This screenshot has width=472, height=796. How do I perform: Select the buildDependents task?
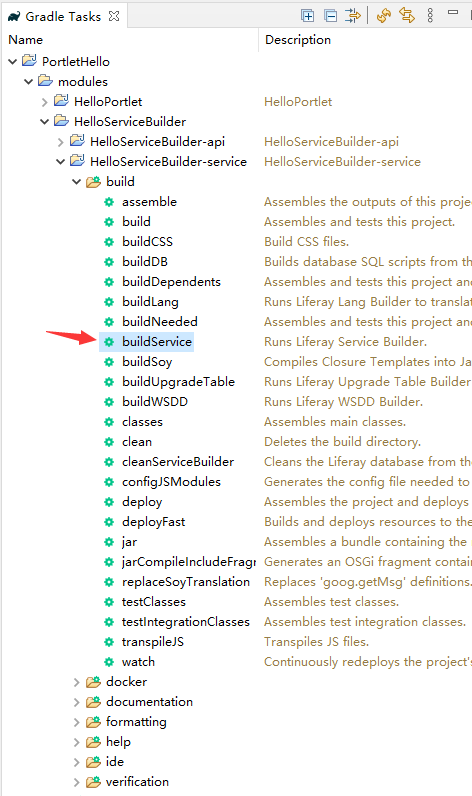tap(171, 282)
